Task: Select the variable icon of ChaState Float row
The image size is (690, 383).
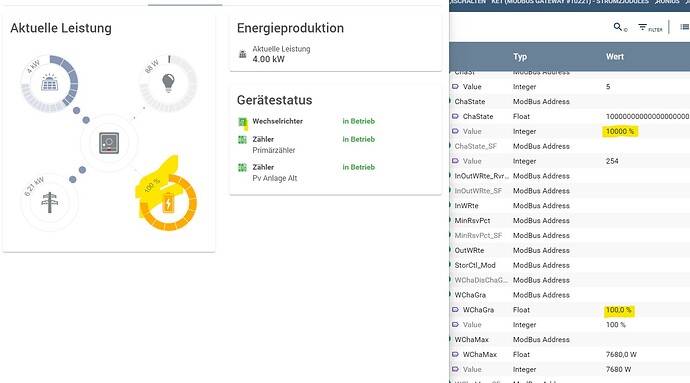Action: [455, 116]
